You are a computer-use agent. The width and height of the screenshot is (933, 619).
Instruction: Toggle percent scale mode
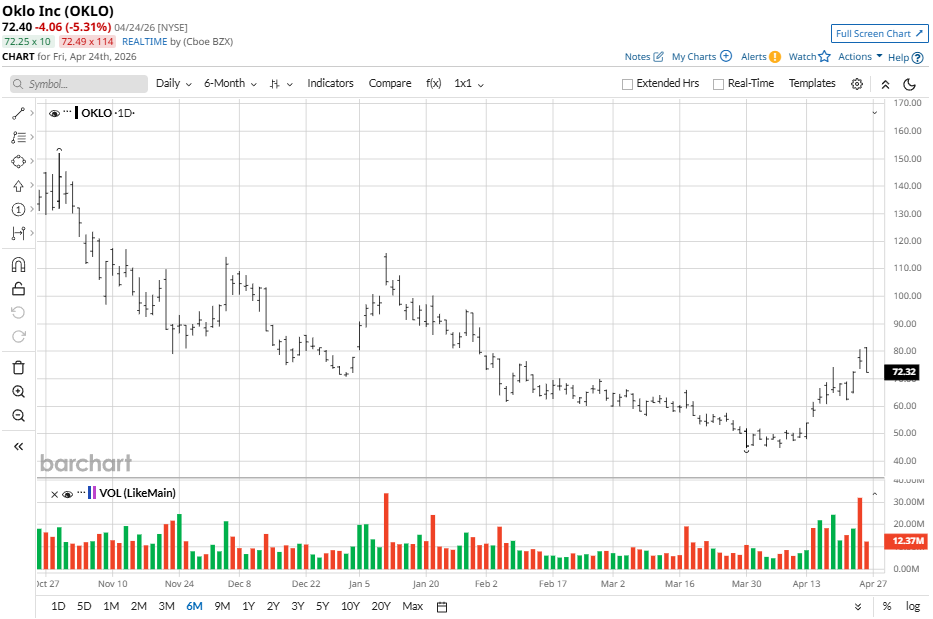(887, 607)
